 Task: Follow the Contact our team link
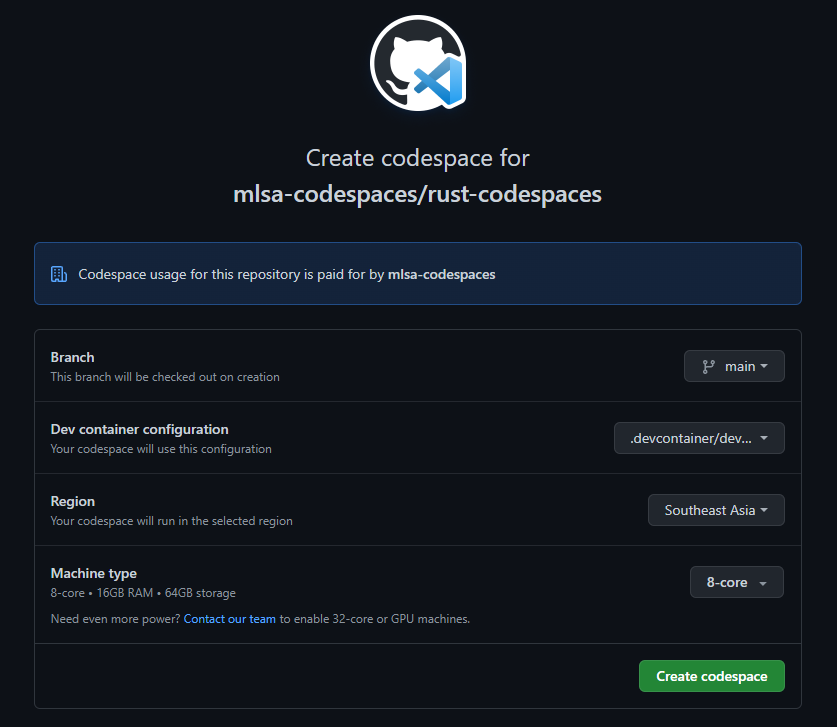pyautogui.click(x=230, y=619)
